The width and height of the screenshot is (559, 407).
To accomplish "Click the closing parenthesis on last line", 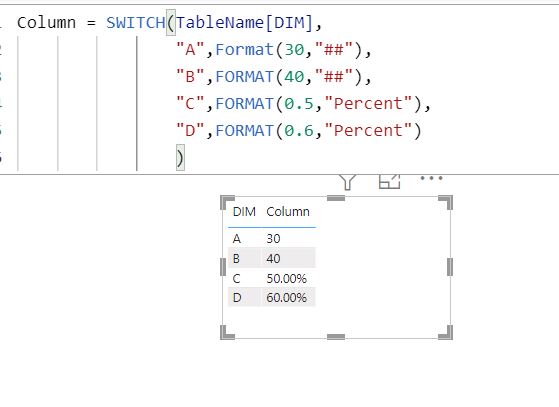I will (x=180, y=158).
